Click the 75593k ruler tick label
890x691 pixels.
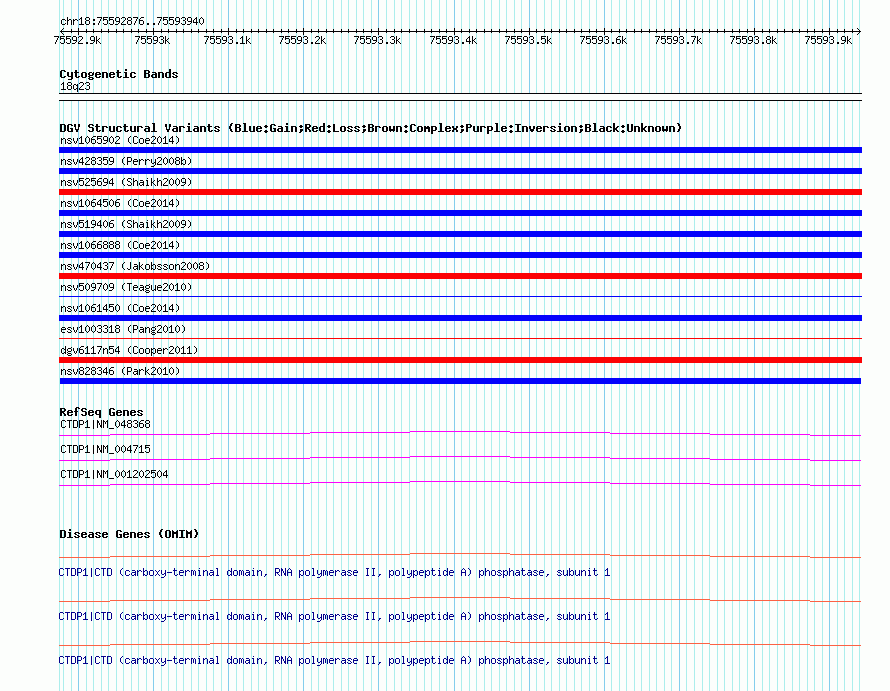(152, 40)
